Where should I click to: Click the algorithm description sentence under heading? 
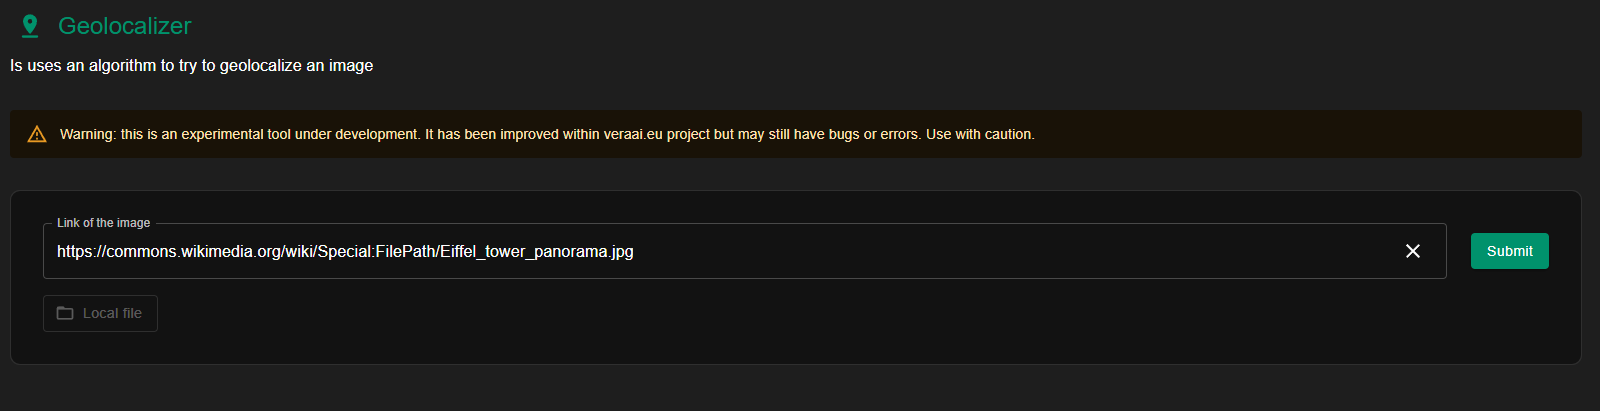pos(192,65)
